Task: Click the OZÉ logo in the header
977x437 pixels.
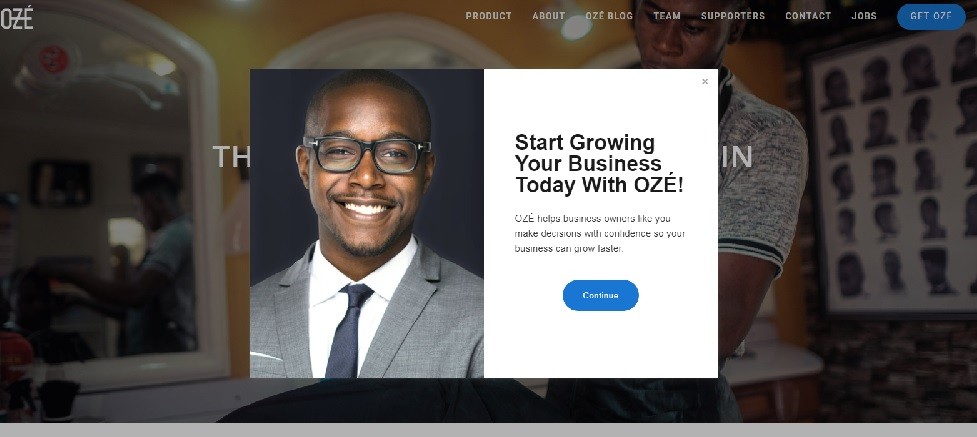Action: click(x=17, y=17)
